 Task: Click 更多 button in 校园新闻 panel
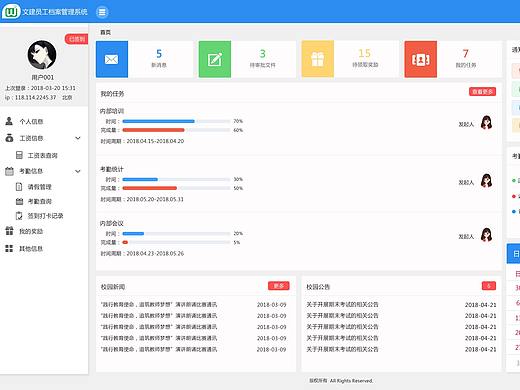279,286
